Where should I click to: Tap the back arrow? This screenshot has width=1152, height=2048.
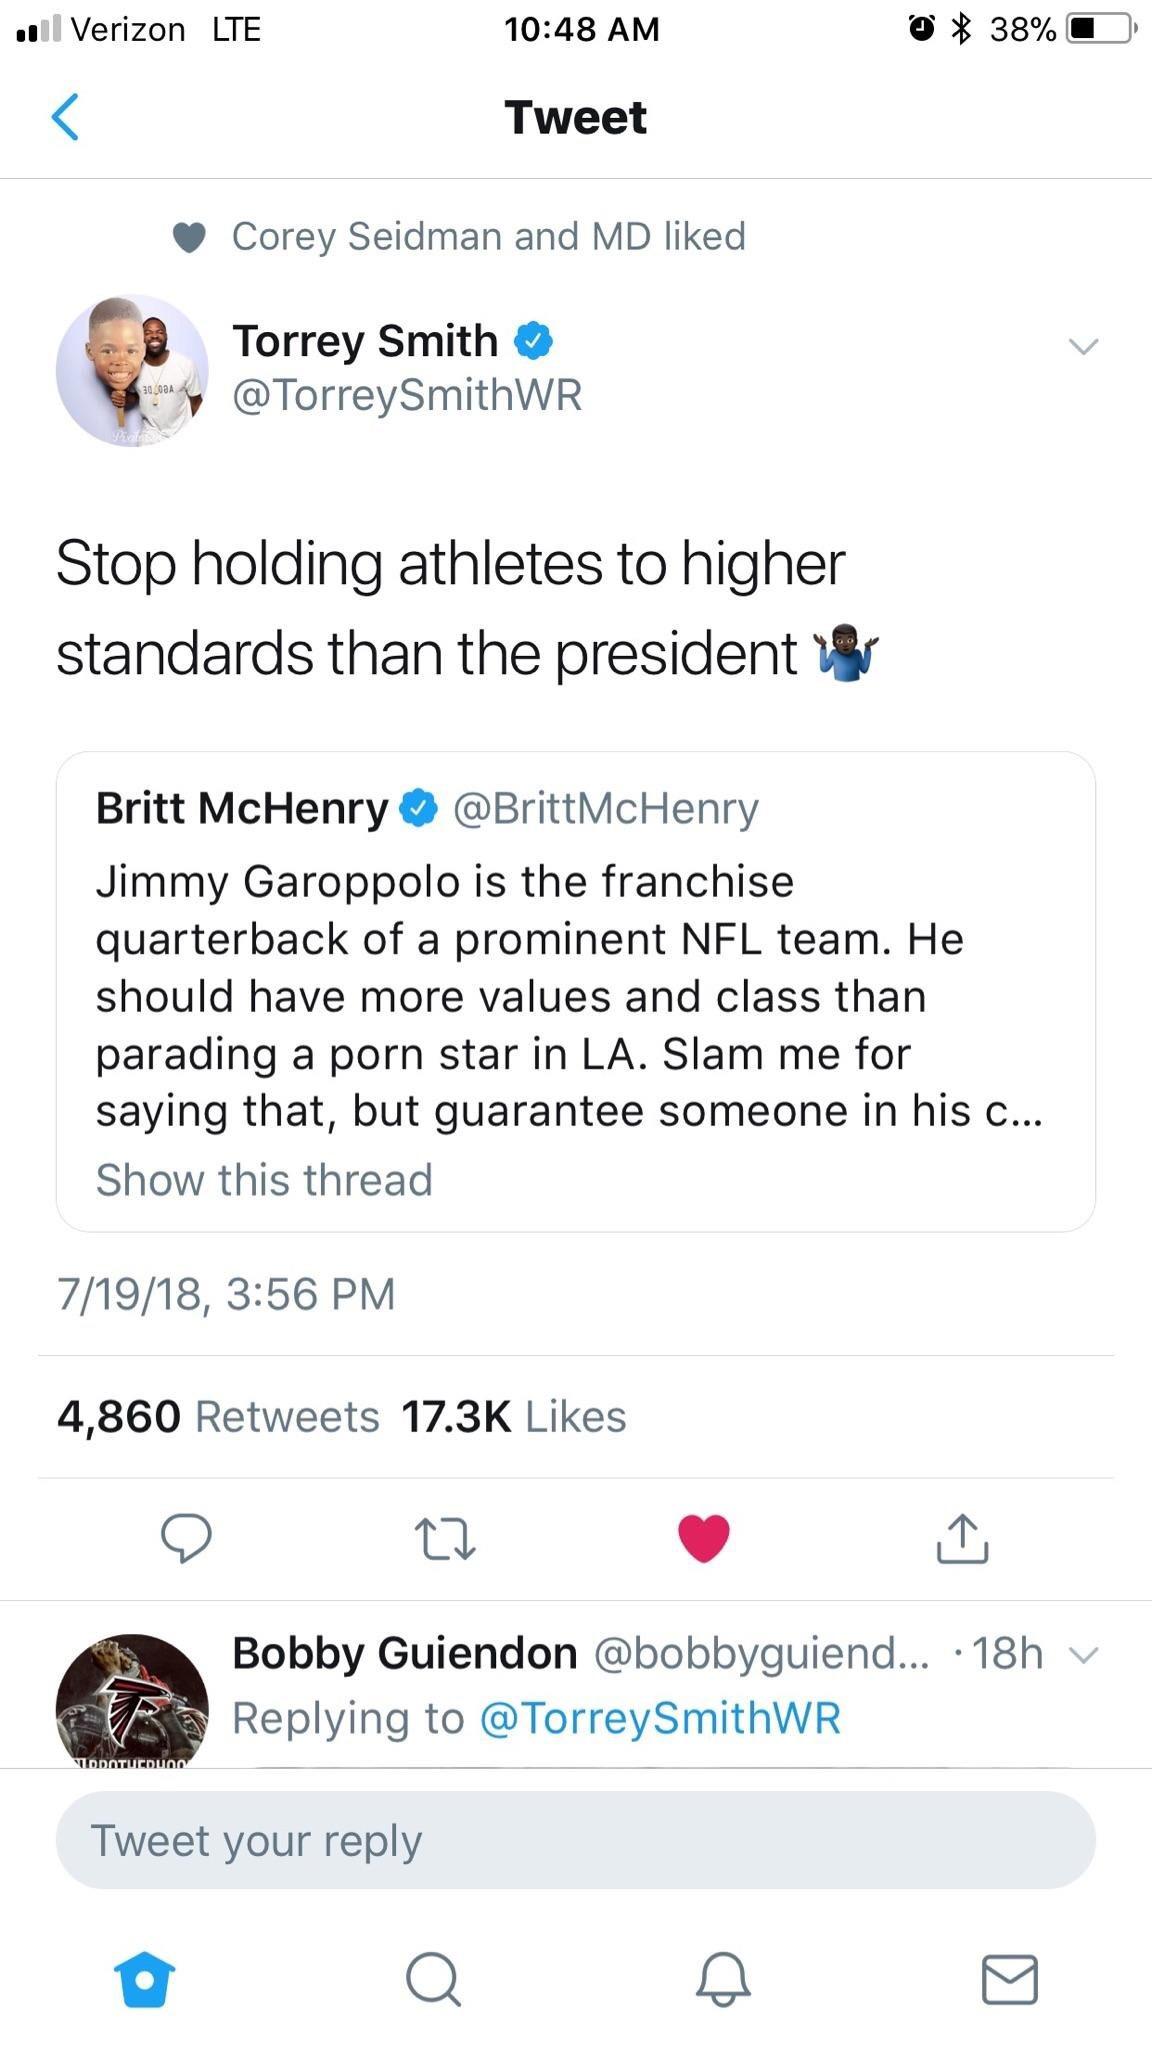click(65, 117)
